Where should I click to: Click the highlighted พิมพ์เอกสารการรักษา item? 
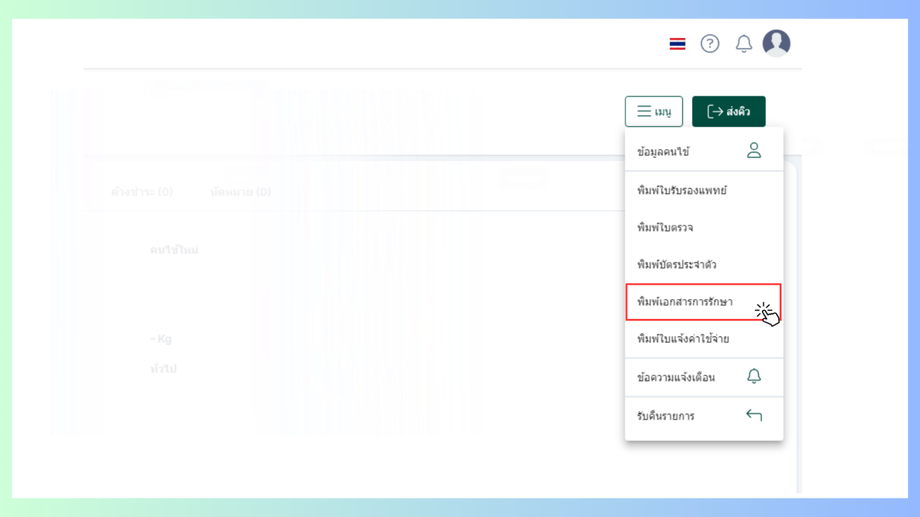pos(685,302)
